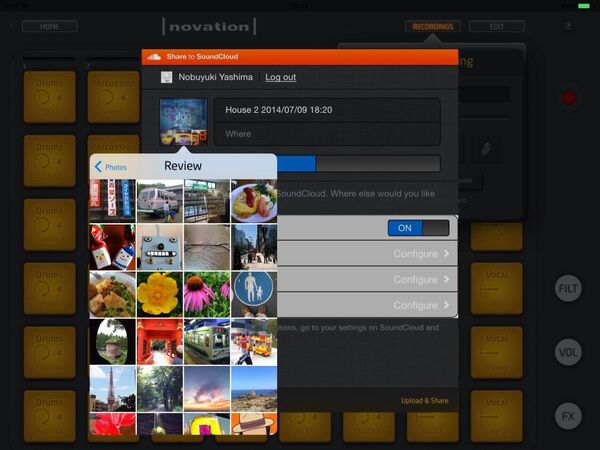Image resolution: width=600 pixels, height=450 pixels.
Task: Trigger the bottom Drums pad
Action: [x=50, y=416]
